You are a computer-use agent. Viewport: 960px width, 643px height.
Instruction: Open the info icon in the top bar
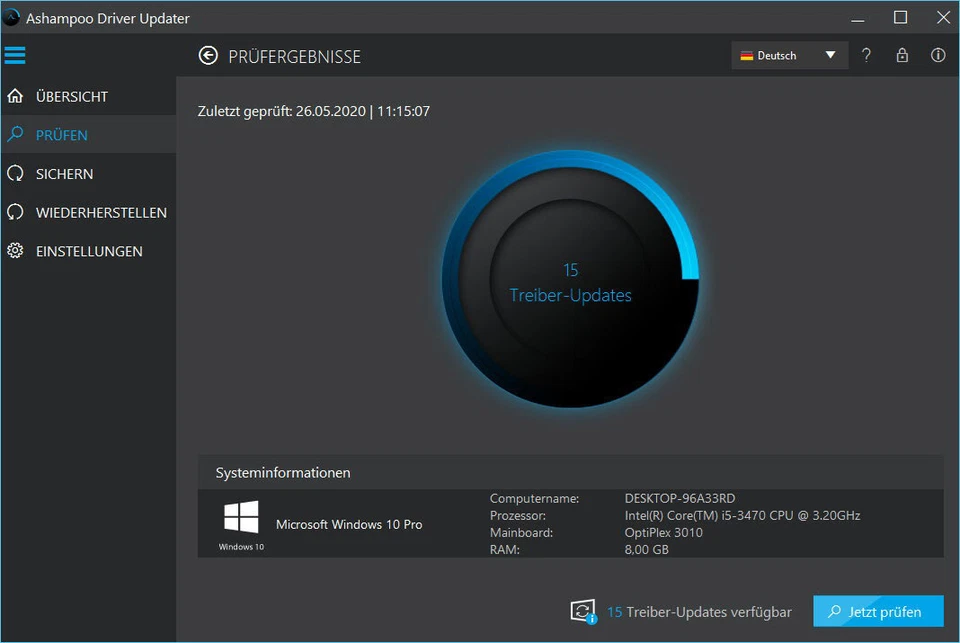937,56
